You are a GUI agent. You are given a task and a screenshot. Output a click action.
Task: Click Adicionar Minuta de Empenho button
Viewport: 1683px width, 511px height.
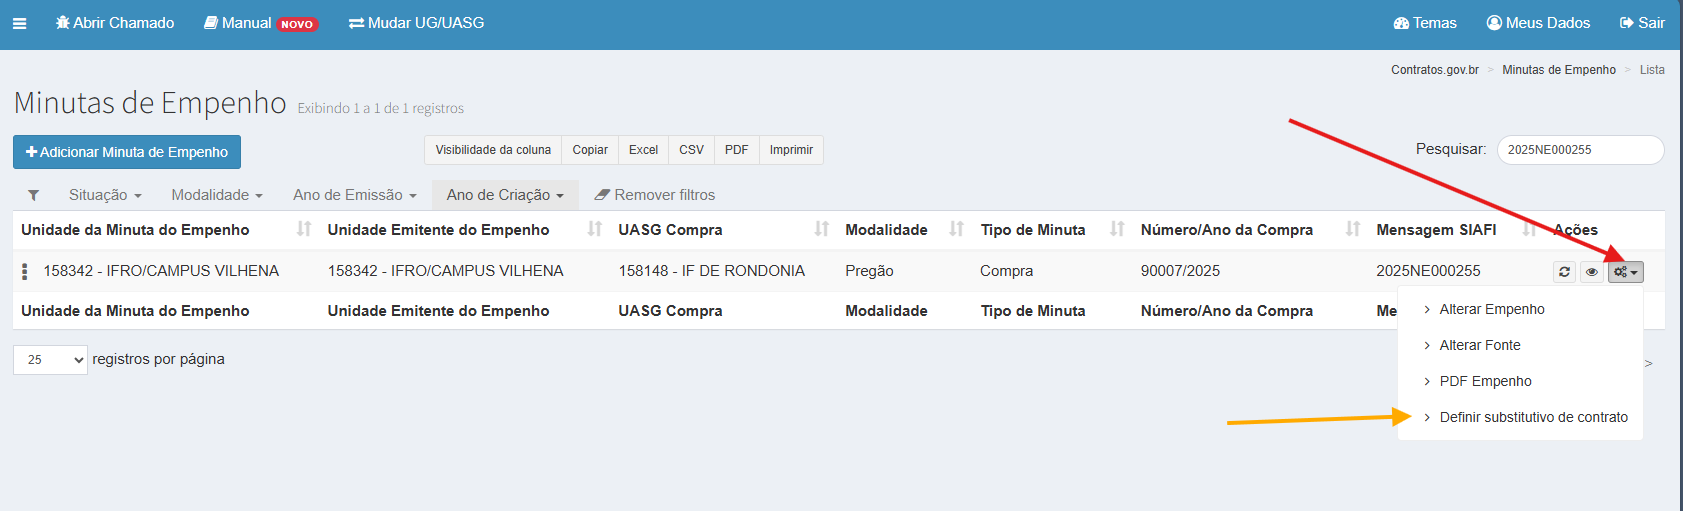(x=127, y=152)
